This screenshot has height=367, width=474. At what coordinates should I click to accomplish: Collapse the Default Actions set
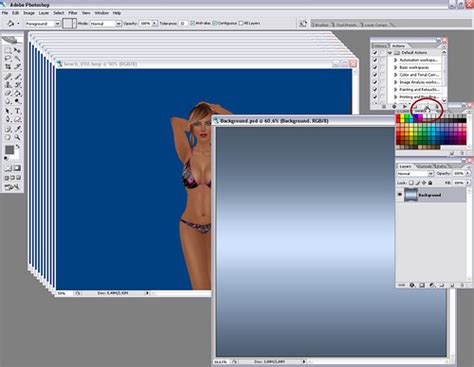click(390, 53)
